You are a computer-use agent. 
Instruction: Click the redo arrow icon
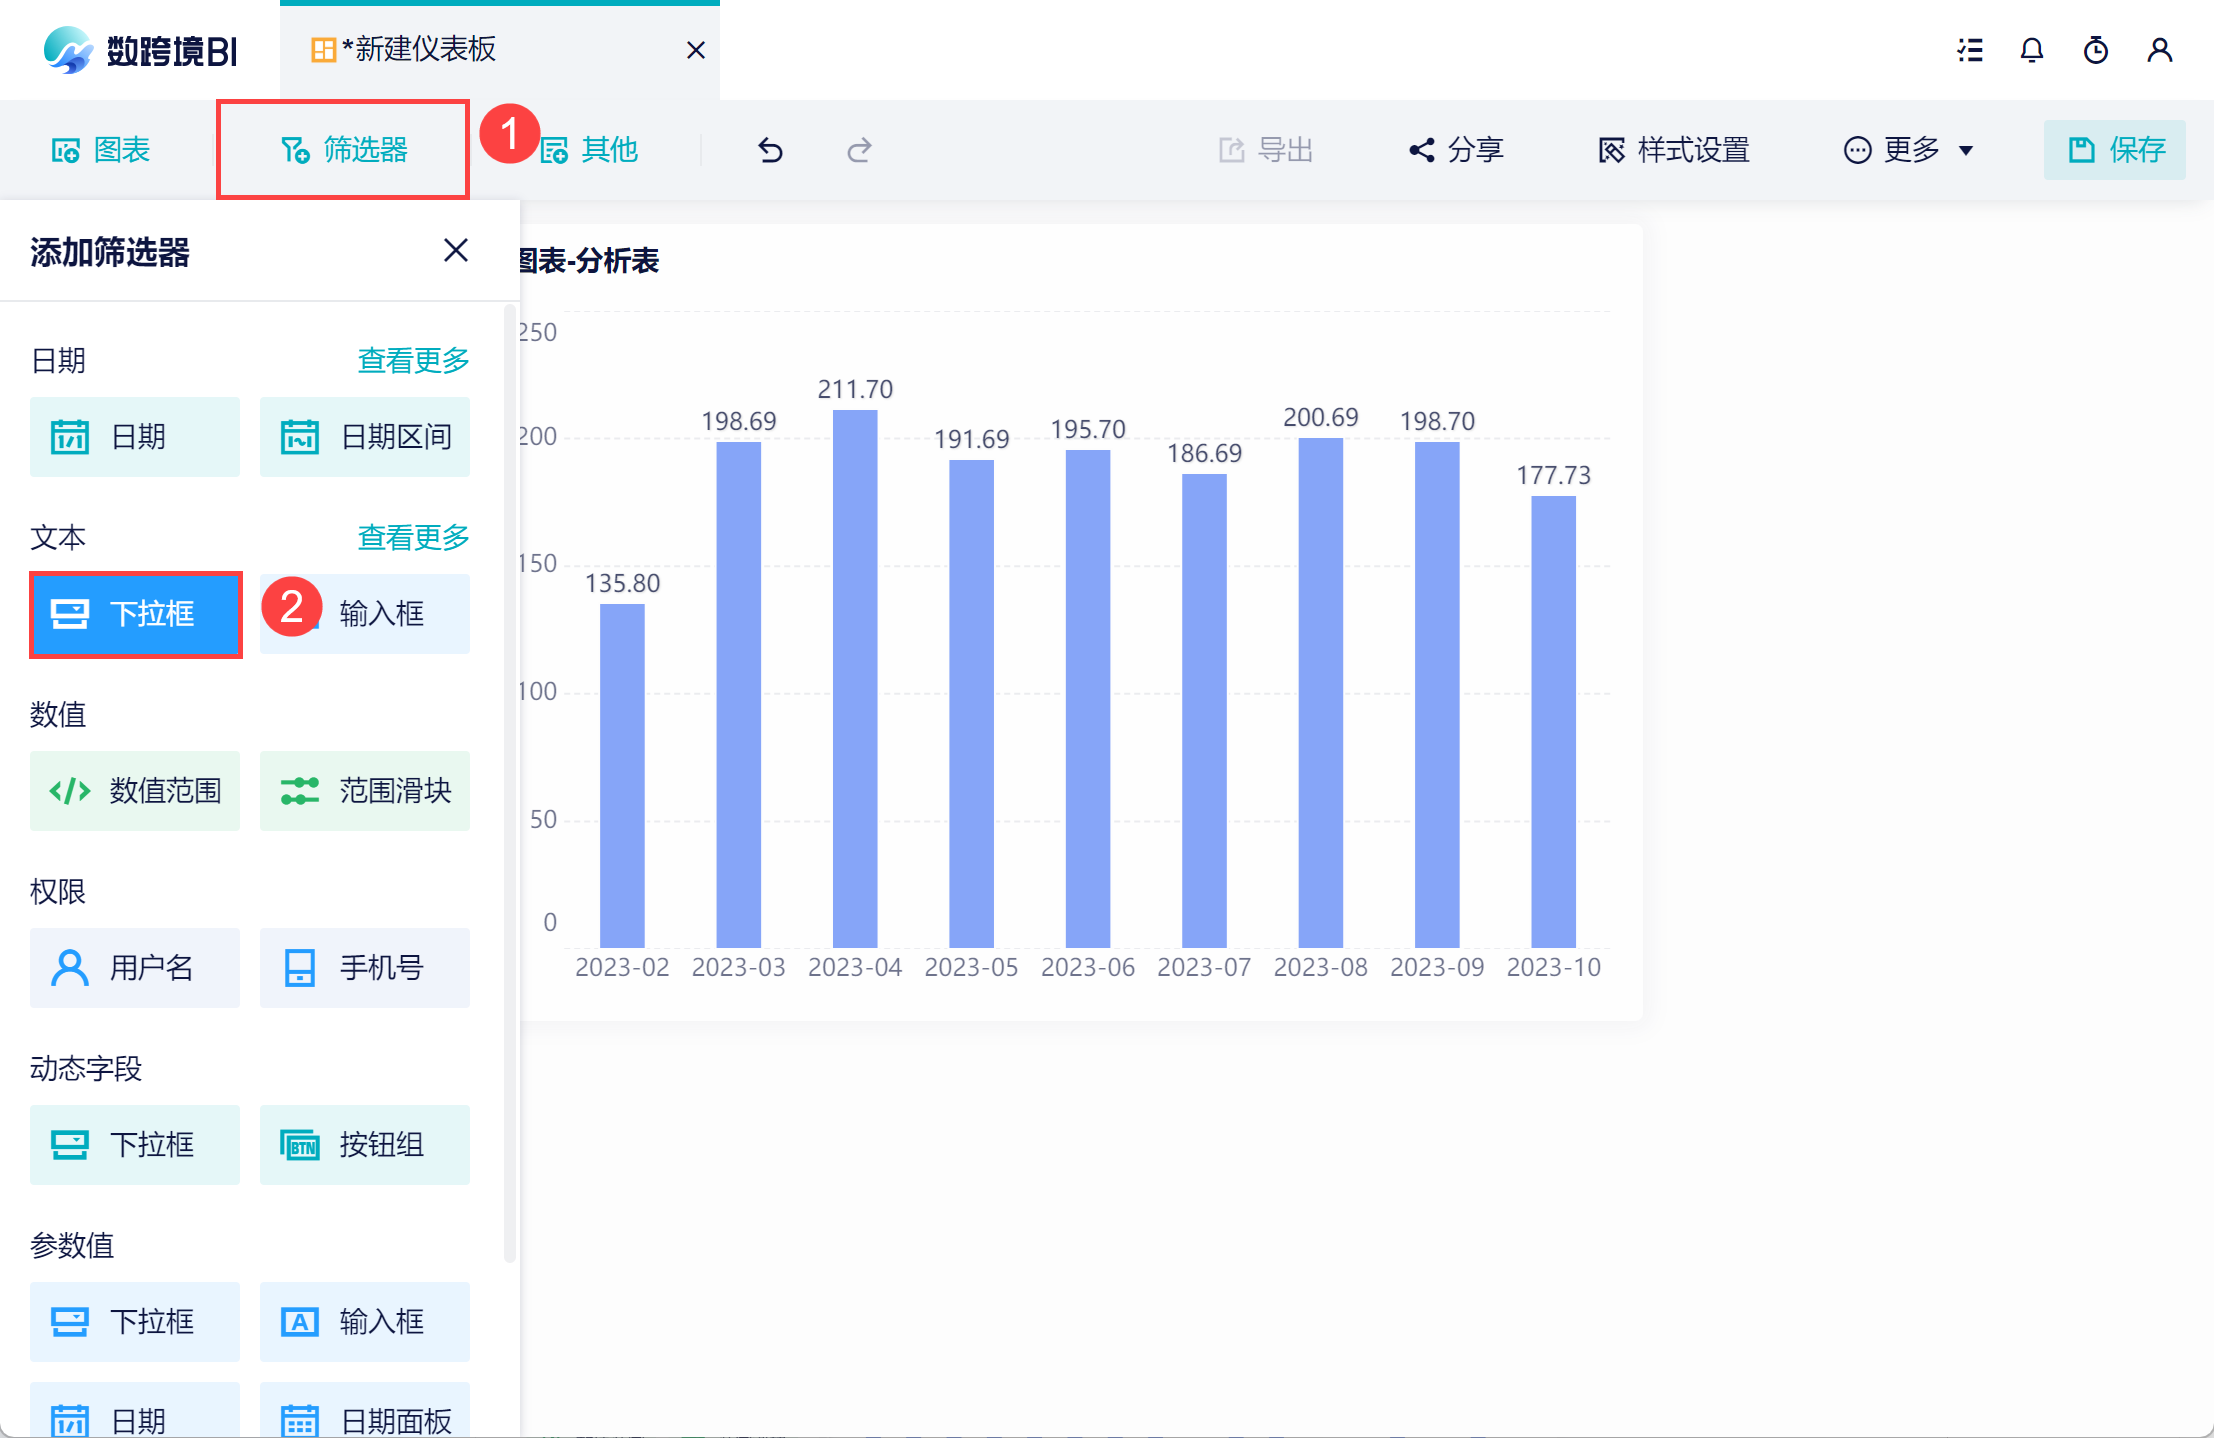click(859, 150)
